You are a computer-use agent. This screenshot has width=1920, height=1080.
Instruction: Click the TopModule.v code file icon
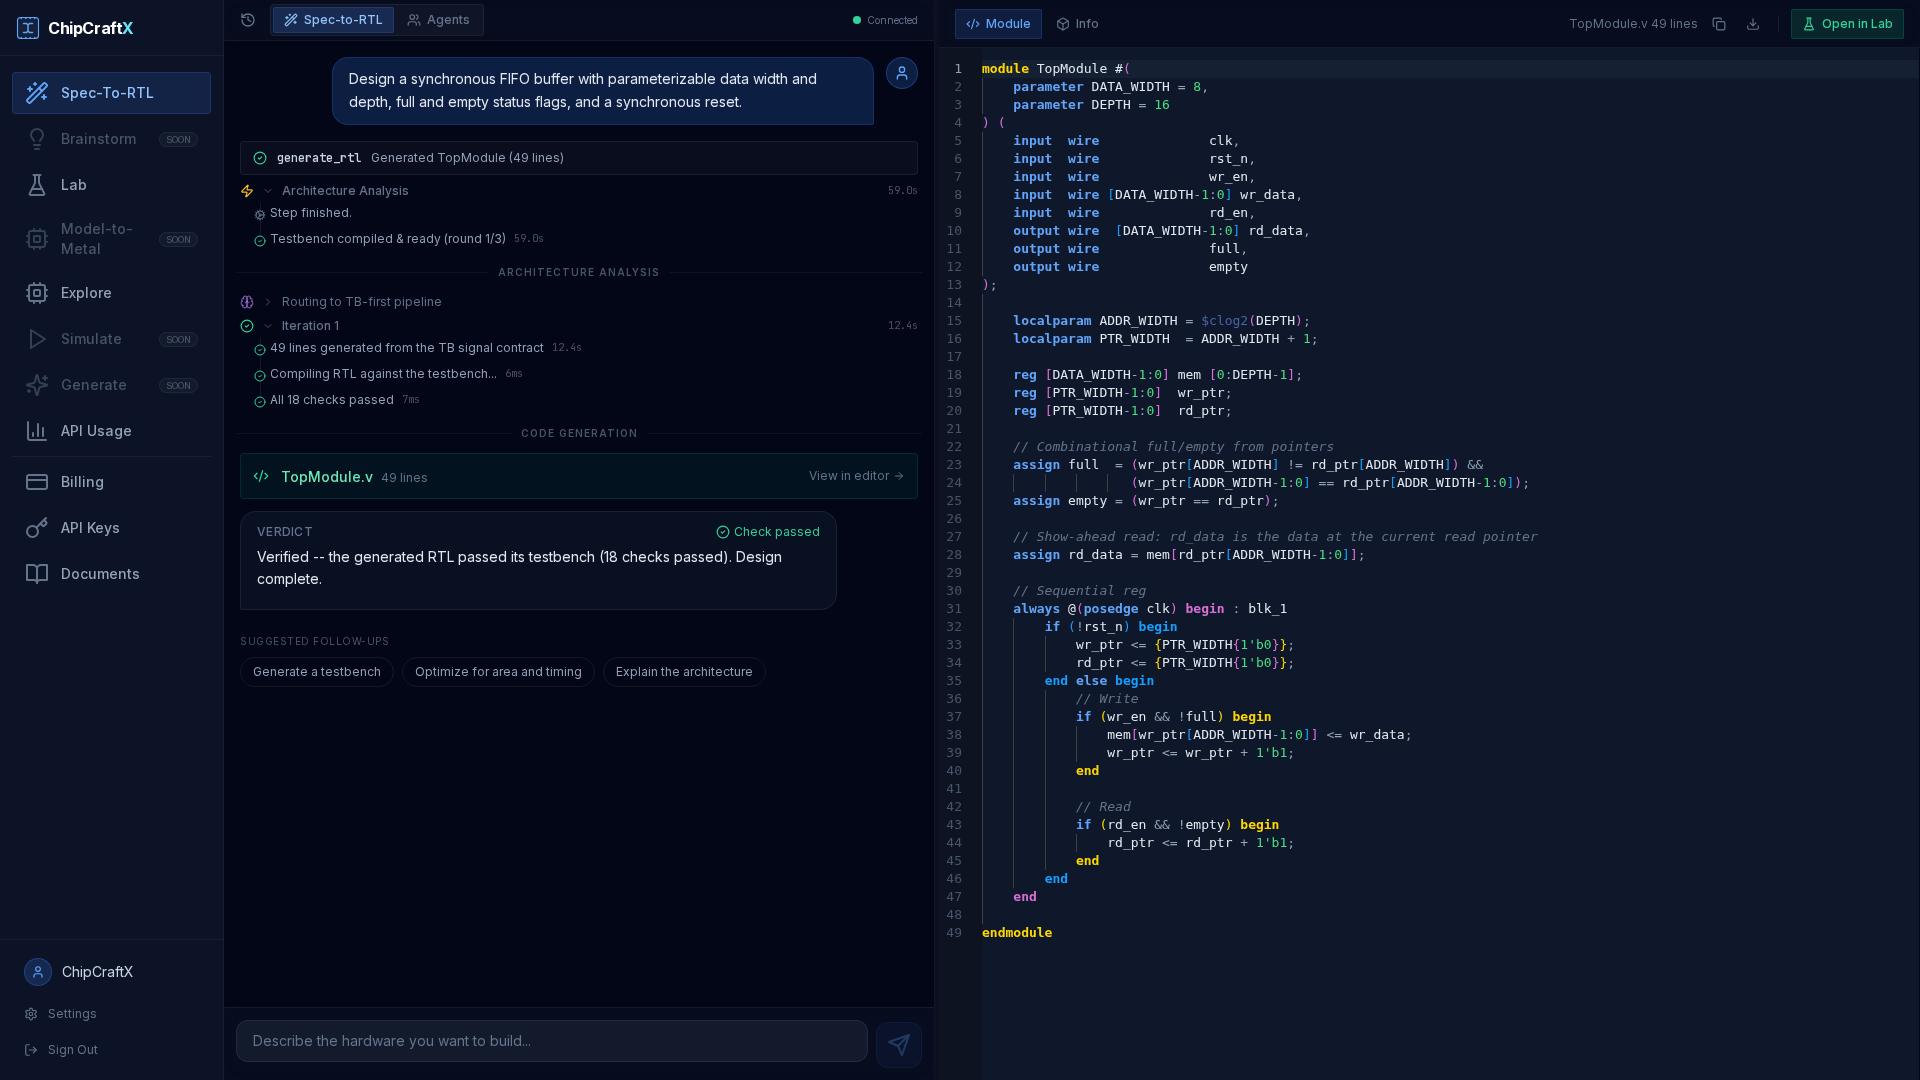261,476
